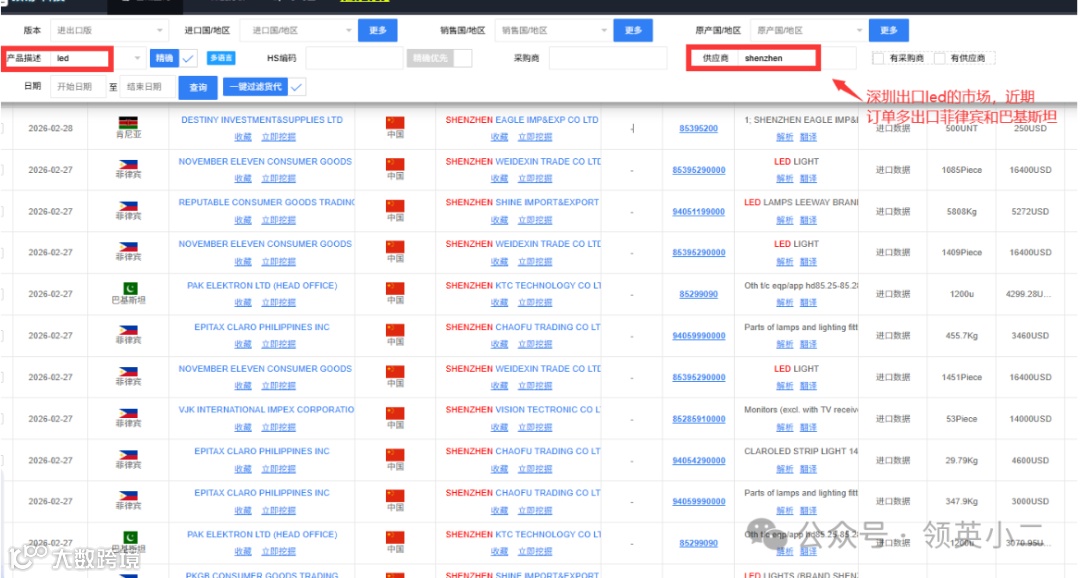Image resolution: width=1080 pixels, height=578 pixels.
Task: Click the 500UNT quantity cell
Action: [x=962, y=129]
